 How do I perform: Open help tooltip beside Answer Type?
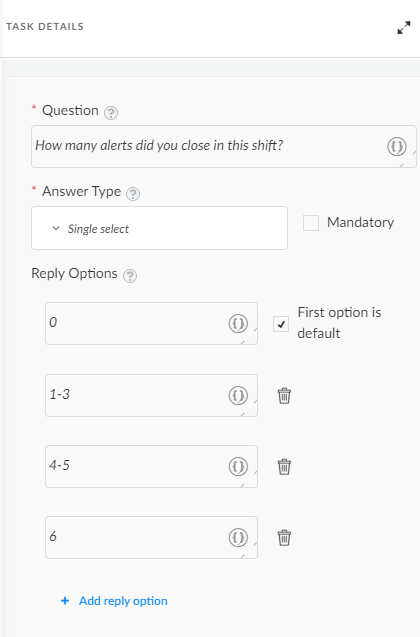[133, 194]
